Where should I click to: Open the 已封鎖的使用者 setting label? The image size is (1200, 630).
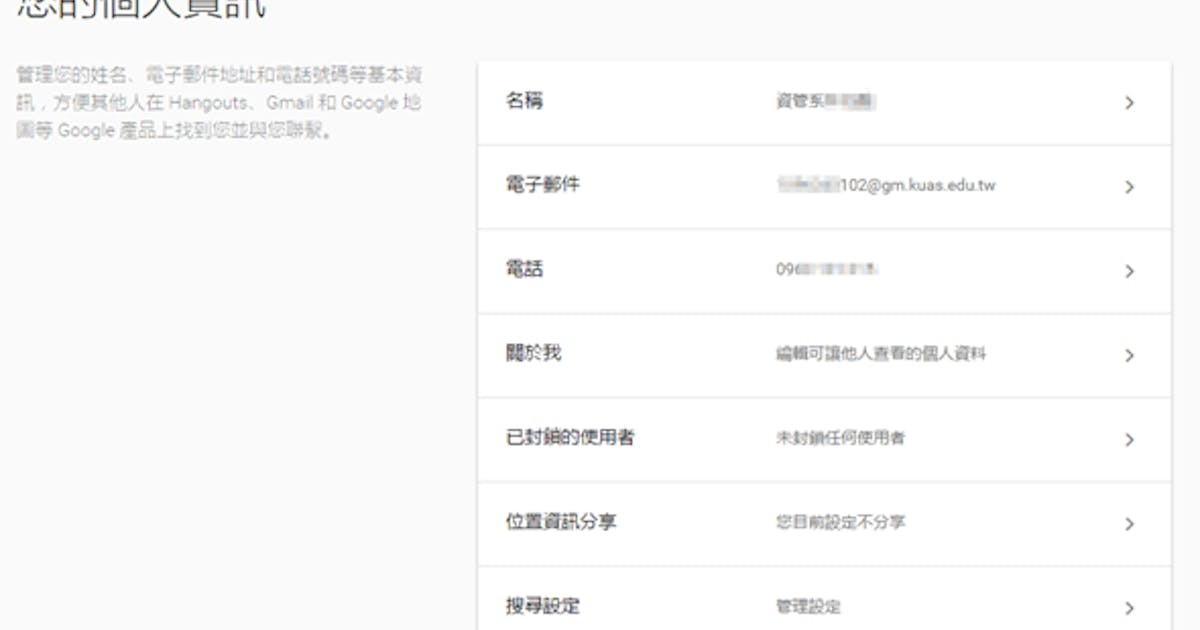point(570,438)
